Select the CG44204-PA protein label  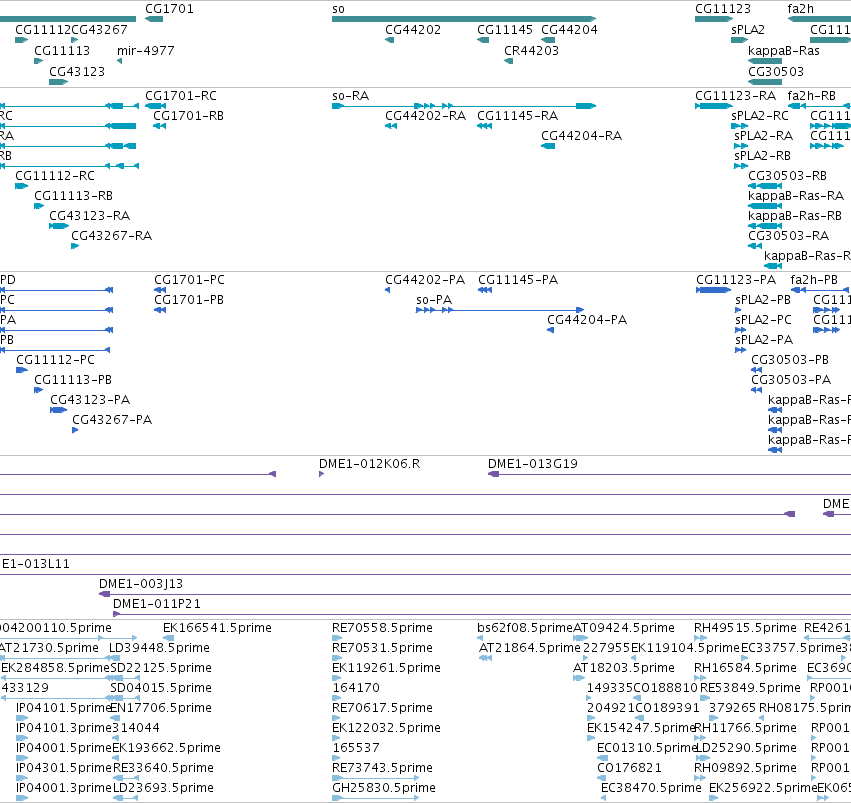click(587, 320)
